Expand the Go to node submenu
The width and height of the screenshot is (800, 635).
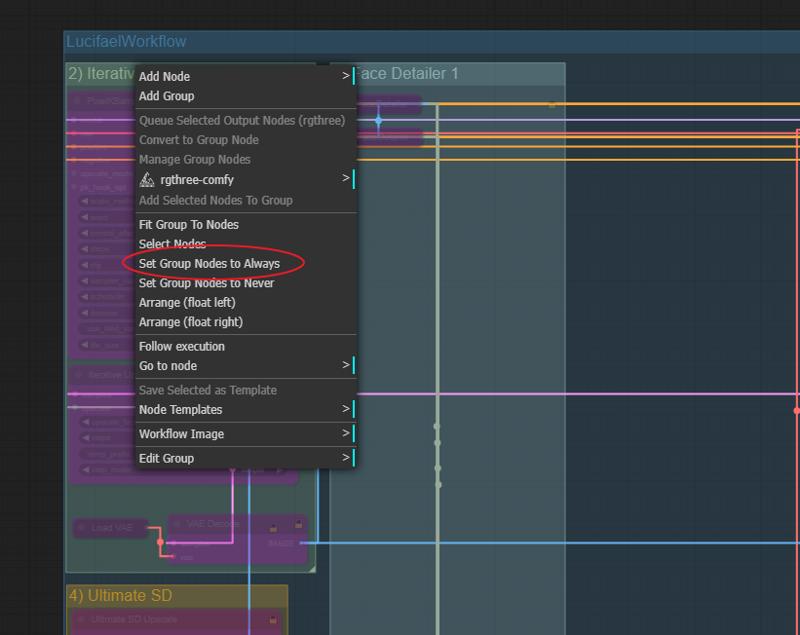pos(246,366)
